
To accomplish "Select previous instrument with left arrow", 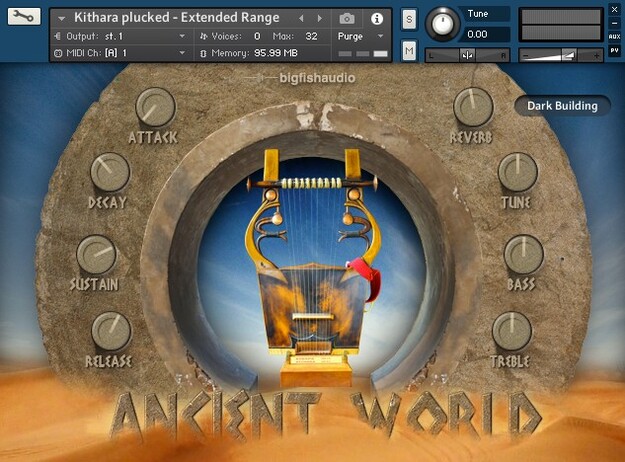I will pos(301,18).
